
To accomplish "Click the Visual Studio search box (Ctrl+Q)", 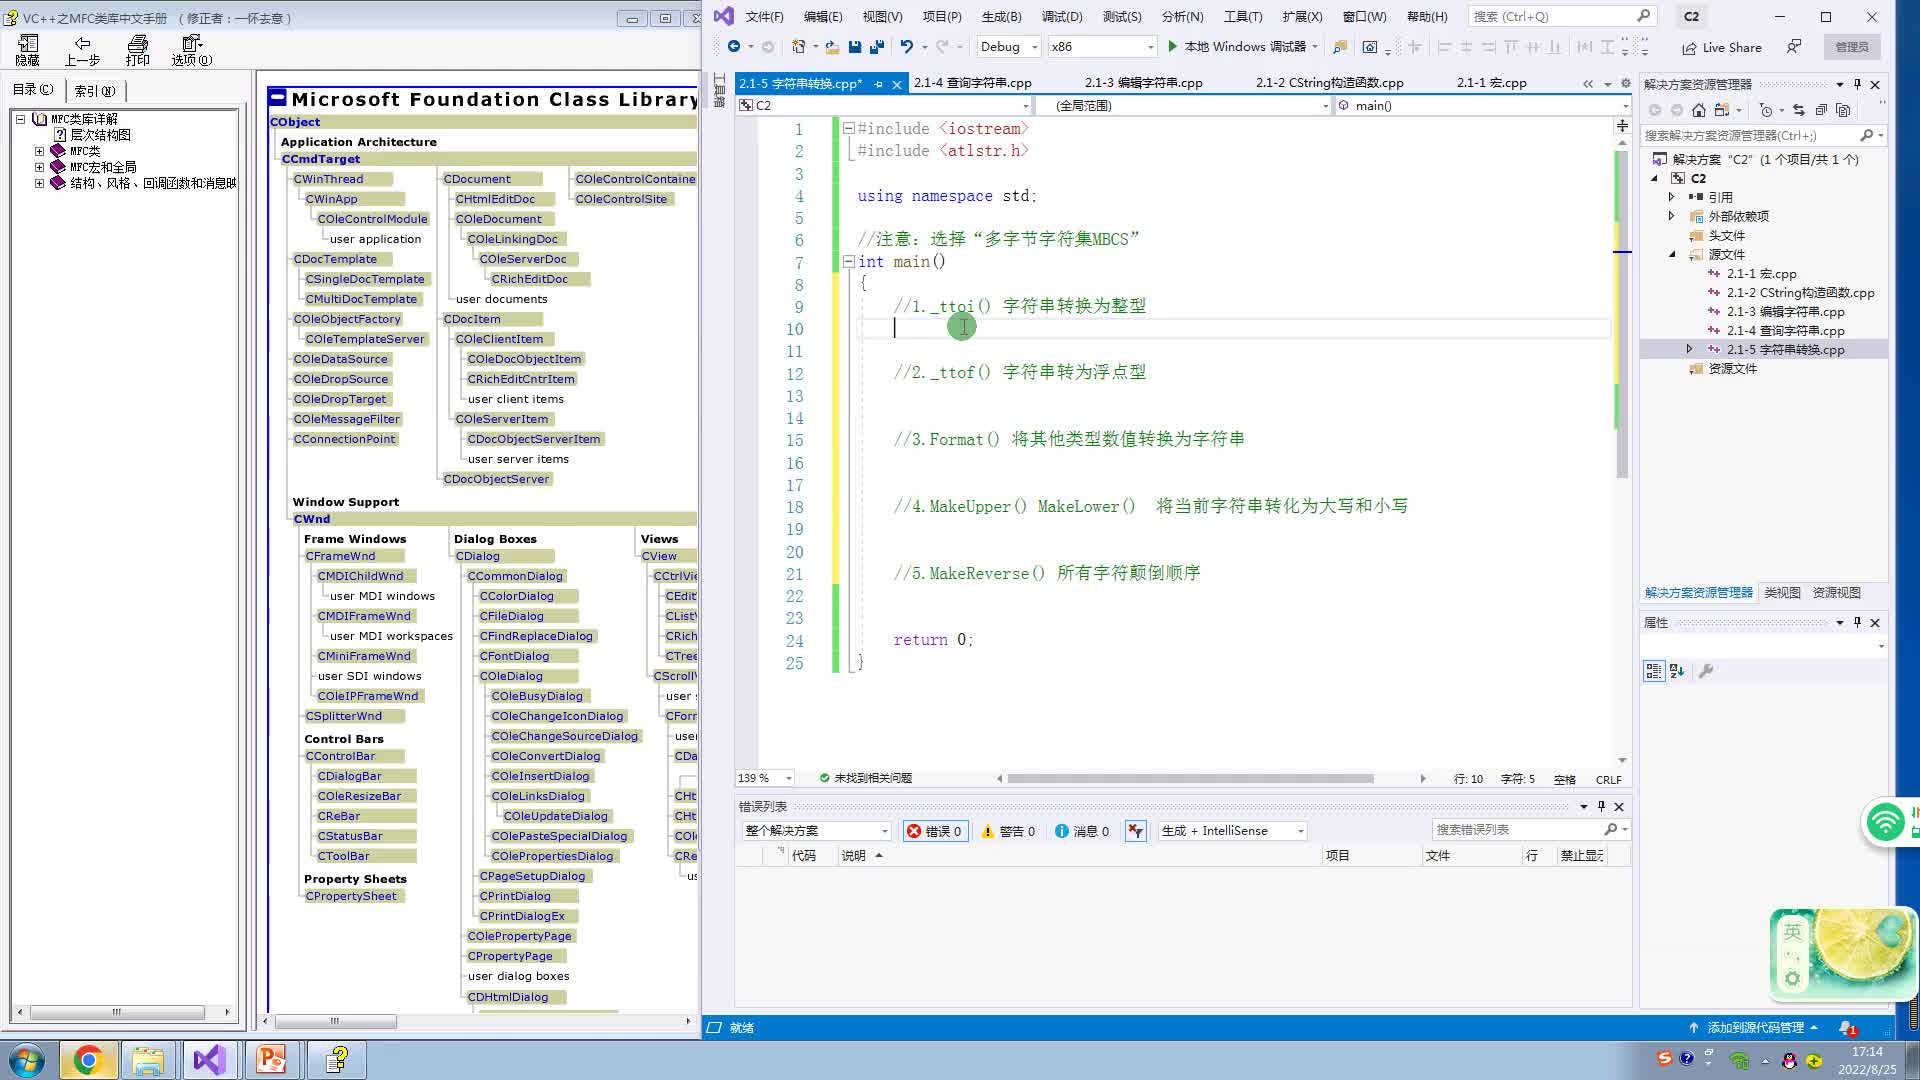I will (x=1561, y=16).
